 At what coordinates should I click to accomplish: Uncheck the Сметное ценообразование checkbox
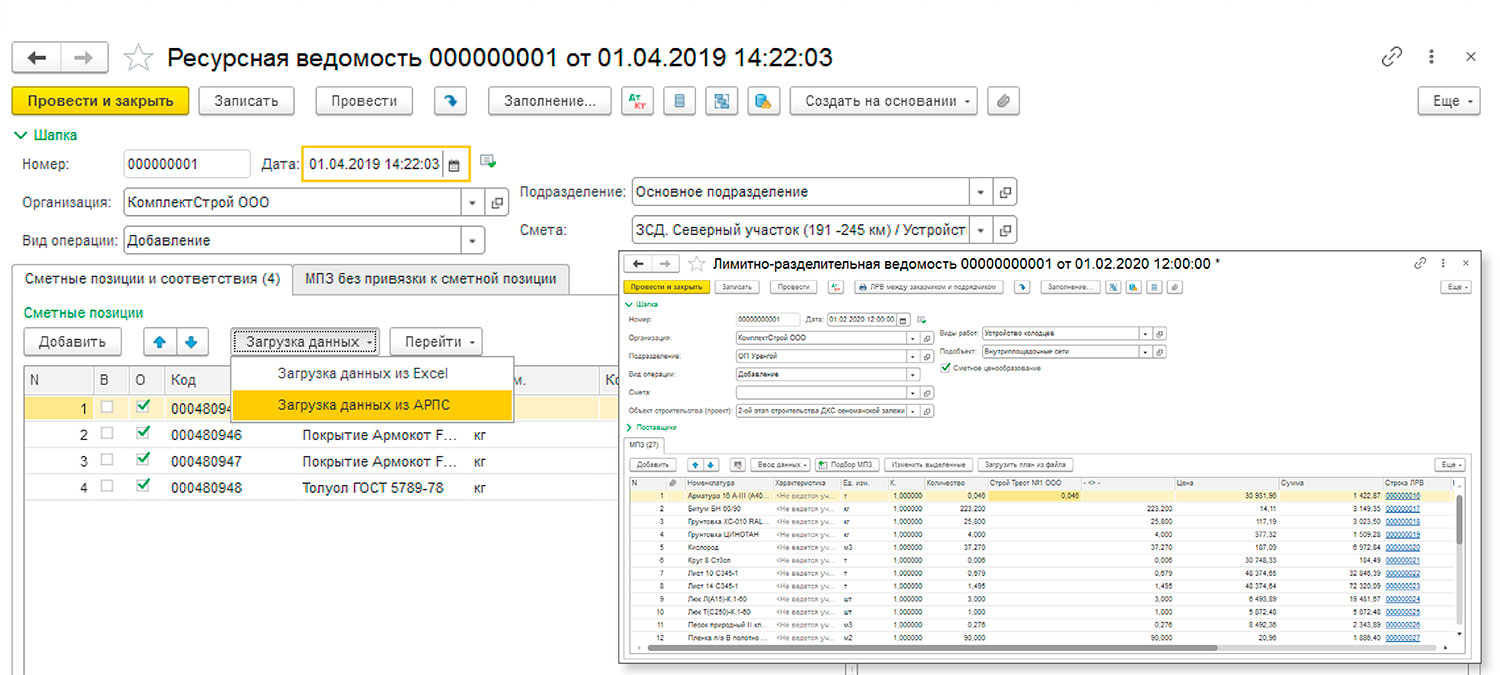pyautogui.click(x=946, y=368)
